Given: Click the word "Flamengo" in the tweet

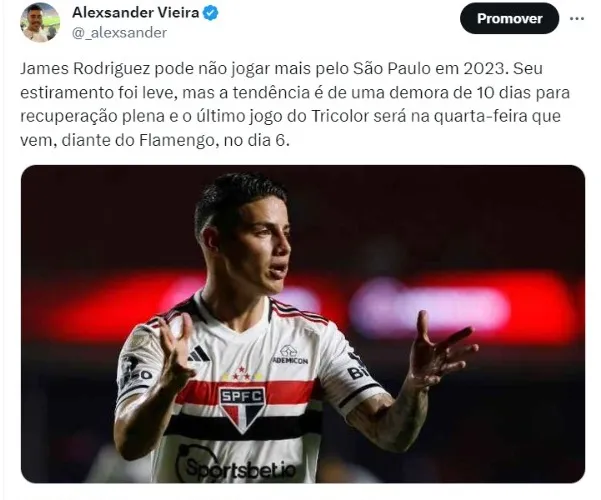Looking at the screenshot, I should (x=177, y=140).
